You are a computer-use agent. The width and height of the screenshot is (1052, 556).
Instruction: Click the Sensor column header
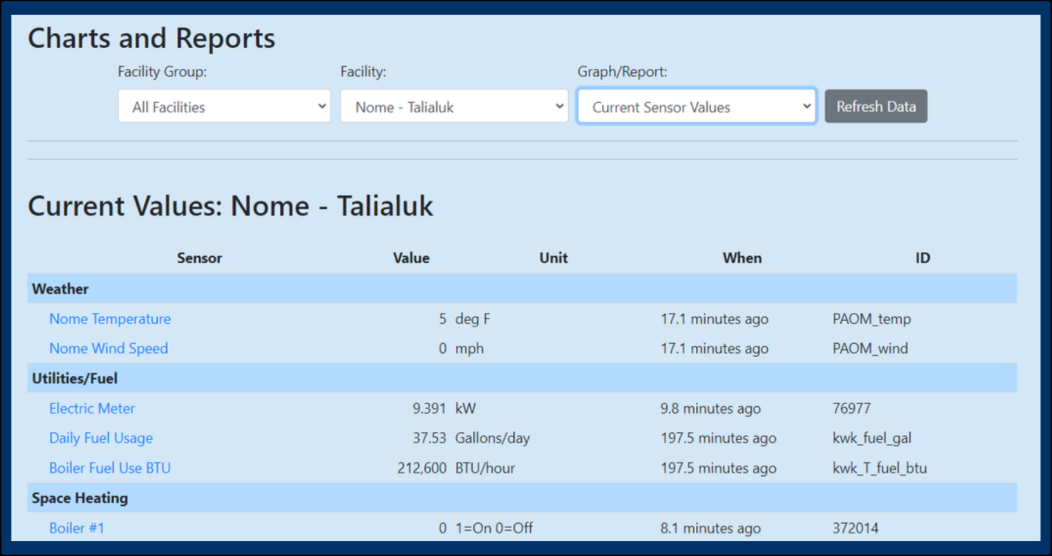point(199,258)
